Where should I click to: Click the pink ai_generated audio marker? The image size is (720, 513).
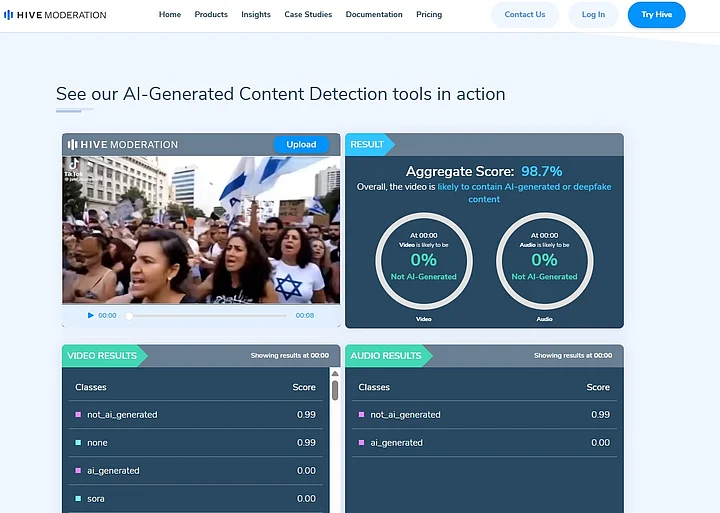pyautogui.click(x=361, y=443)
